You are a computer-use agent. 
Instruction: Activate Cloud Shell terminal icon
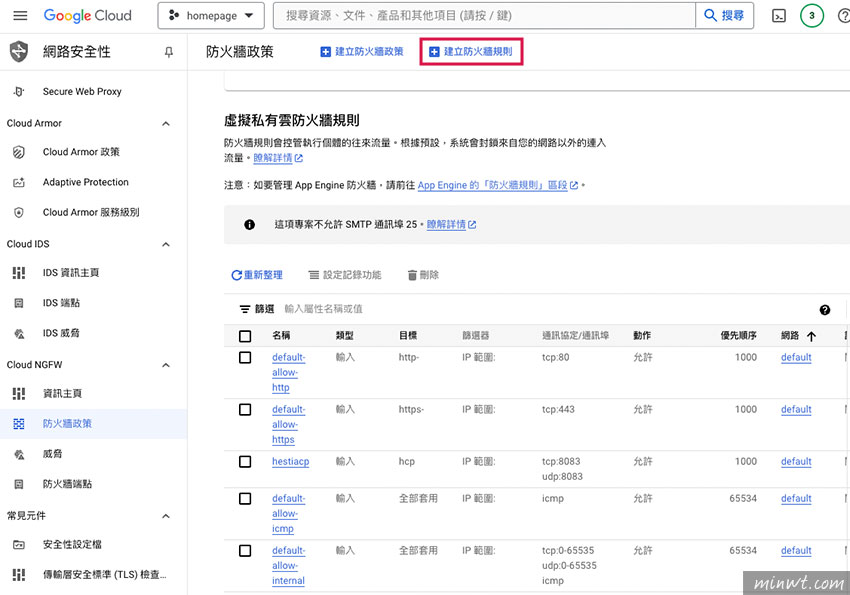pos(778,16)
